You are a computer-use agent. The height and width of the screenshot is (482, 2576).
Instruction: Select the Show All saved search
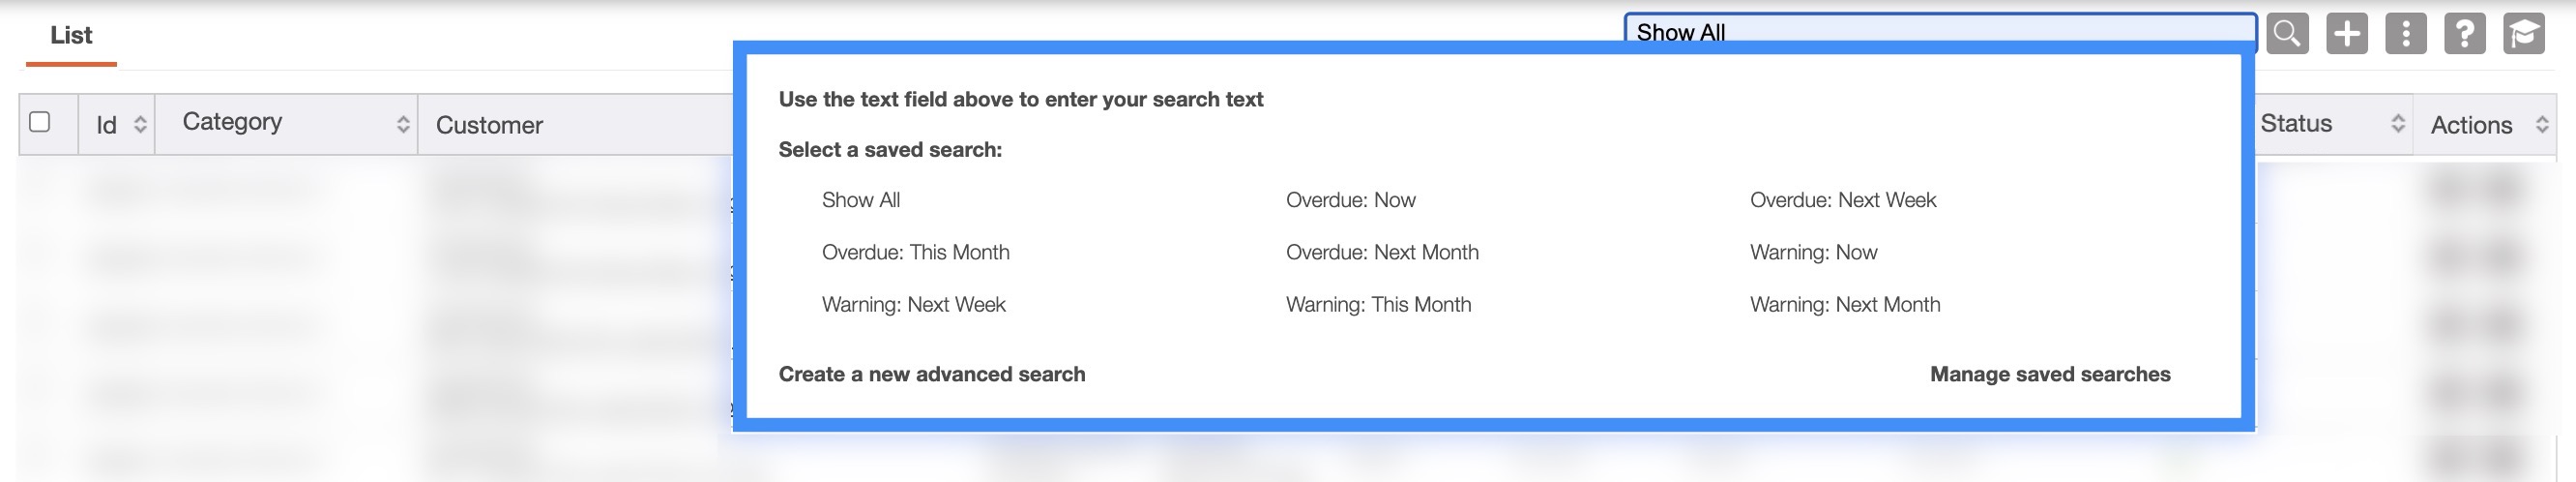tap(860, 200)
